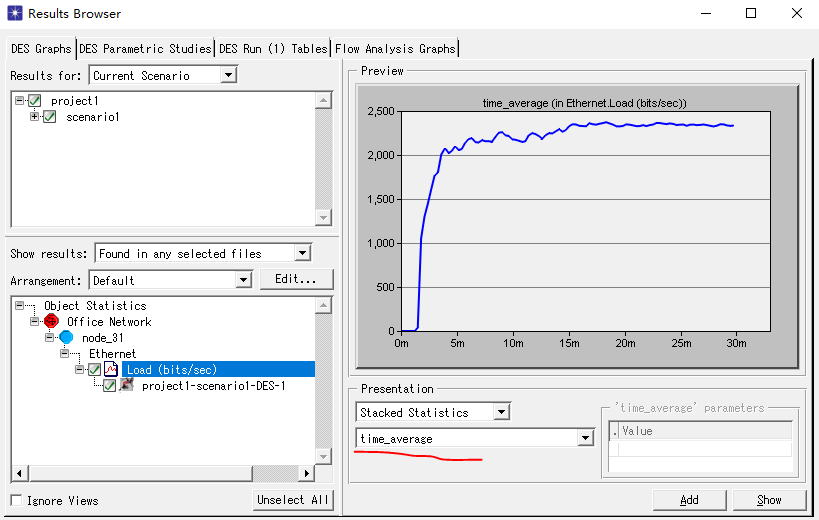Switch to Flow Analysis Graphs tab
The width and height of the screenshot is (819, 520).
point(395,49)
